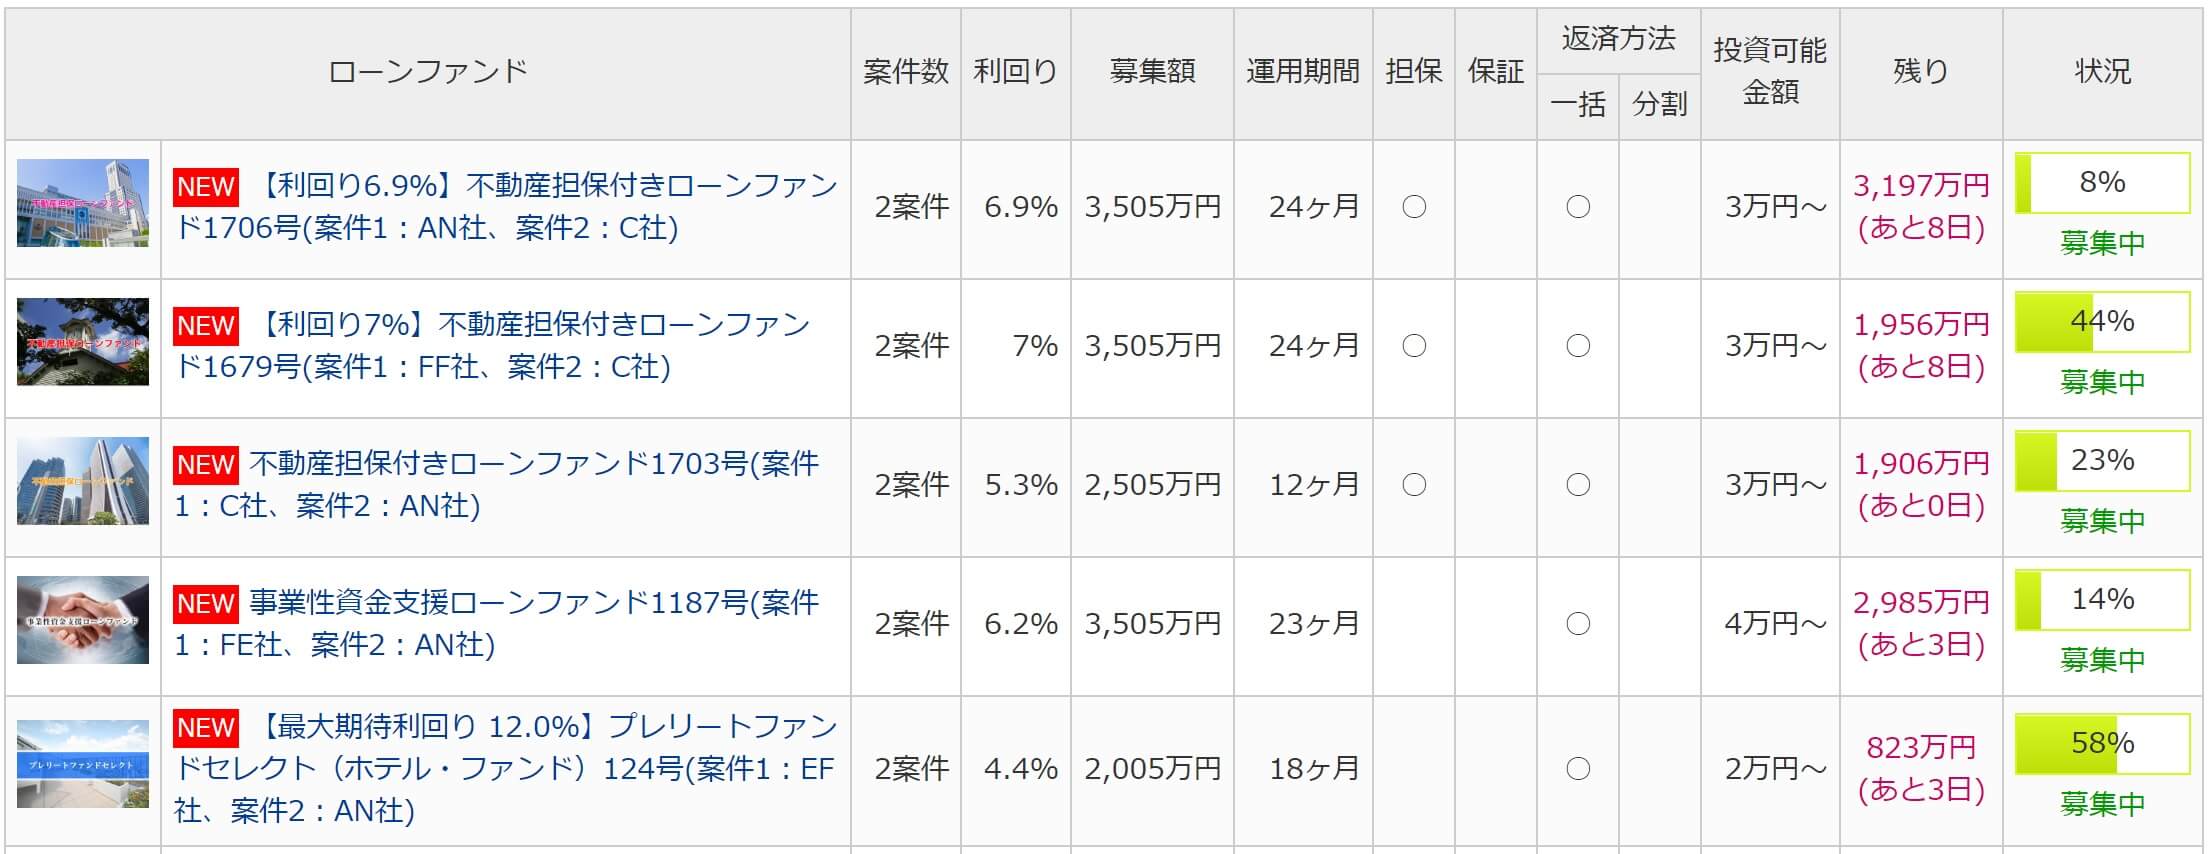The image size is (2209, 854).
Task: Open the 事業性資金支援ローンファンド1187号 link
Action: pyautogui.click(x=497, y=624)
